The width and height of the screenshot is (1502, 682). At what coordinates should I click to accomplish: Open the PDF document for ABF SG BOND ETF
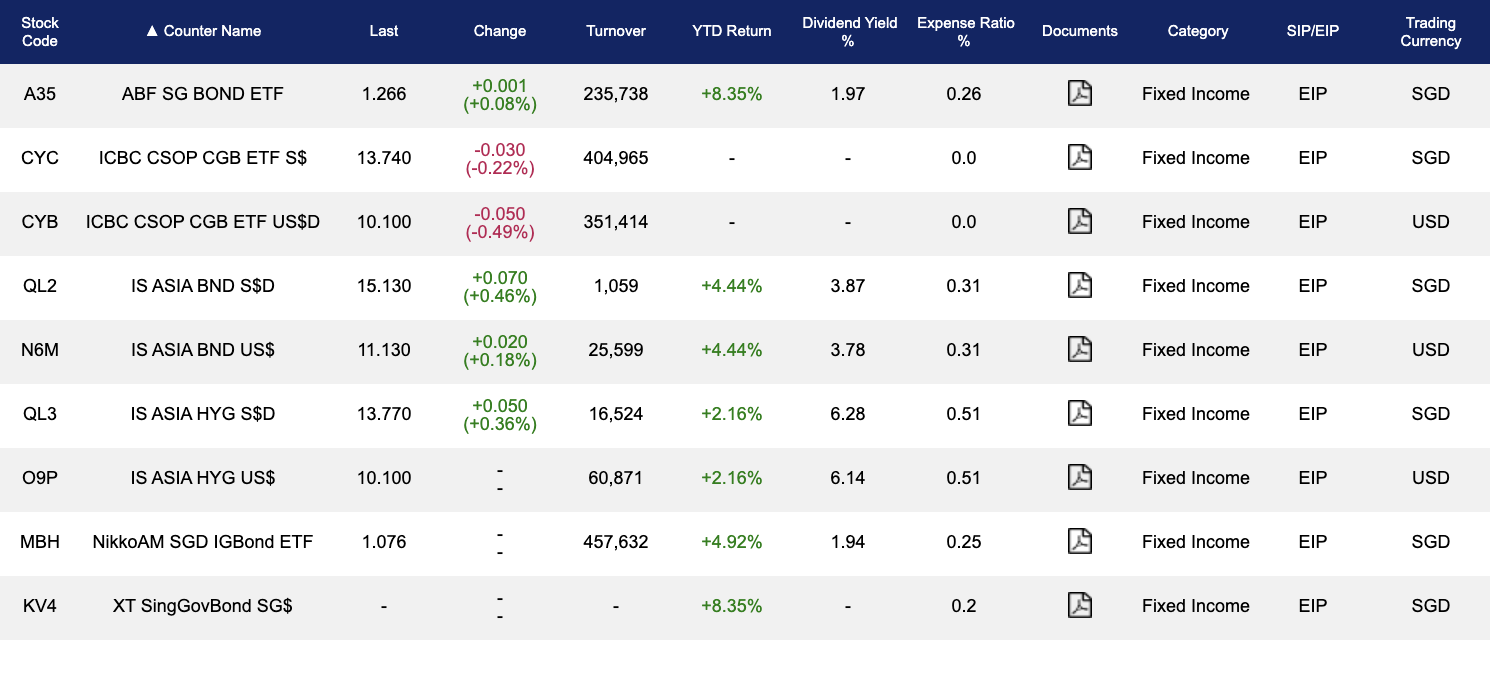[x=1079, y=94]
